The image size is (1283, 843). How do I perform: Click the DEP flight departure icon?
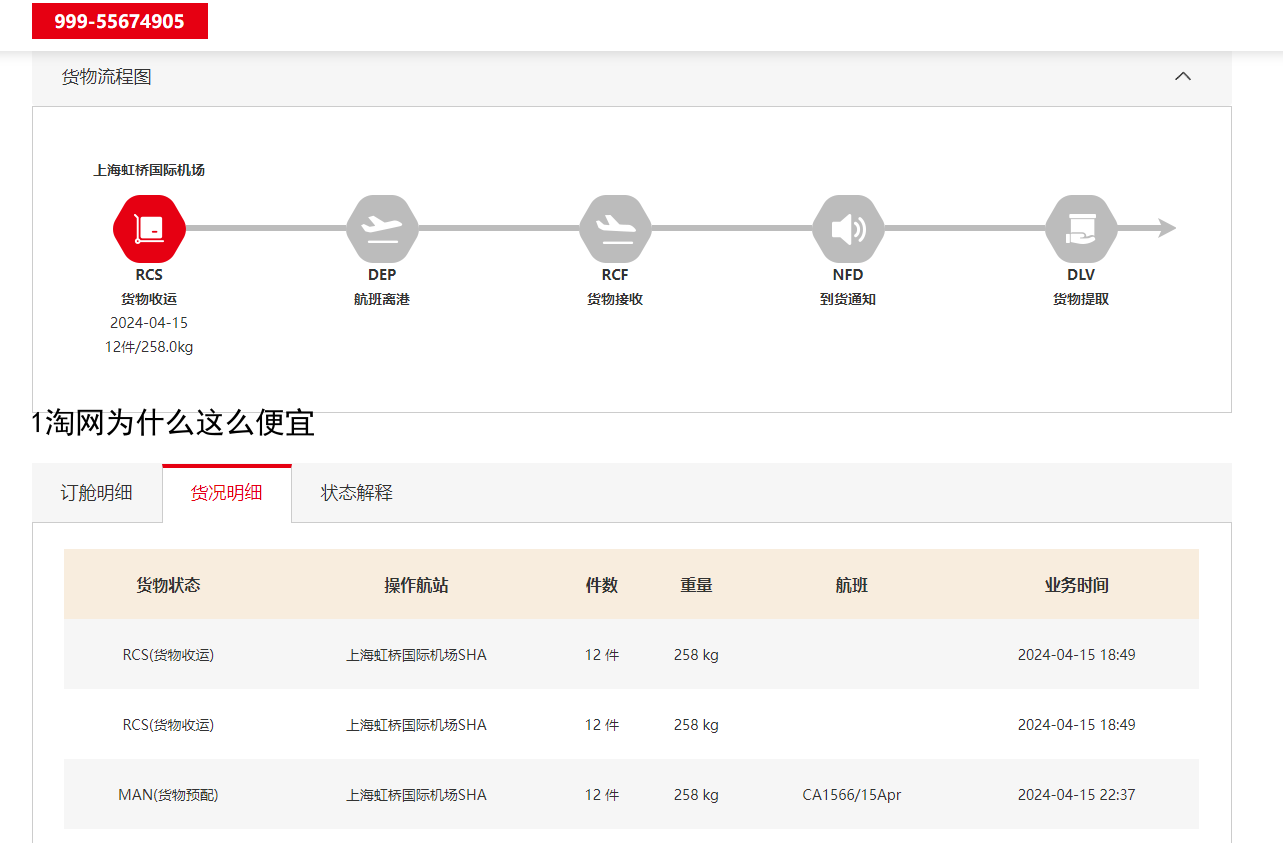coord(382,229)
